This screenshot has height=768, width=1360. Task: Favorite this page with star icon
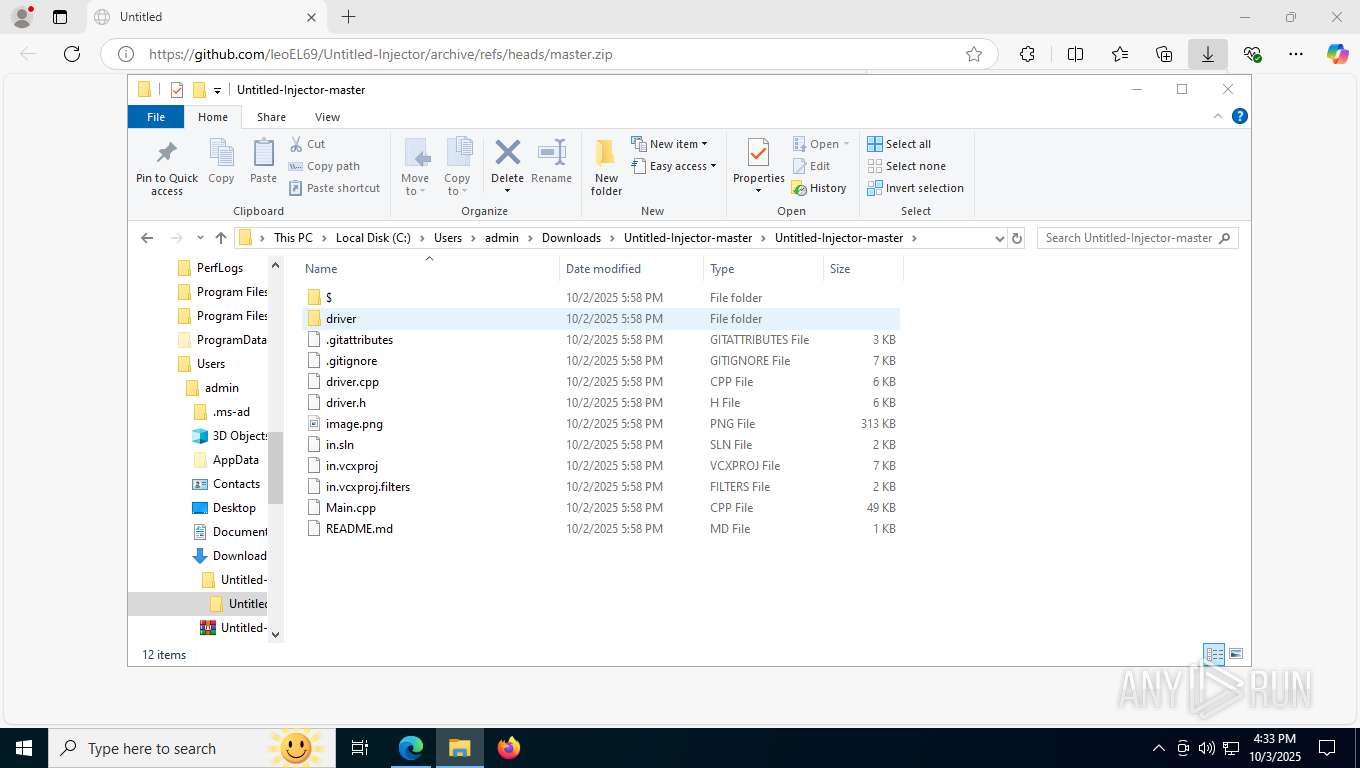tap(974, 54)
